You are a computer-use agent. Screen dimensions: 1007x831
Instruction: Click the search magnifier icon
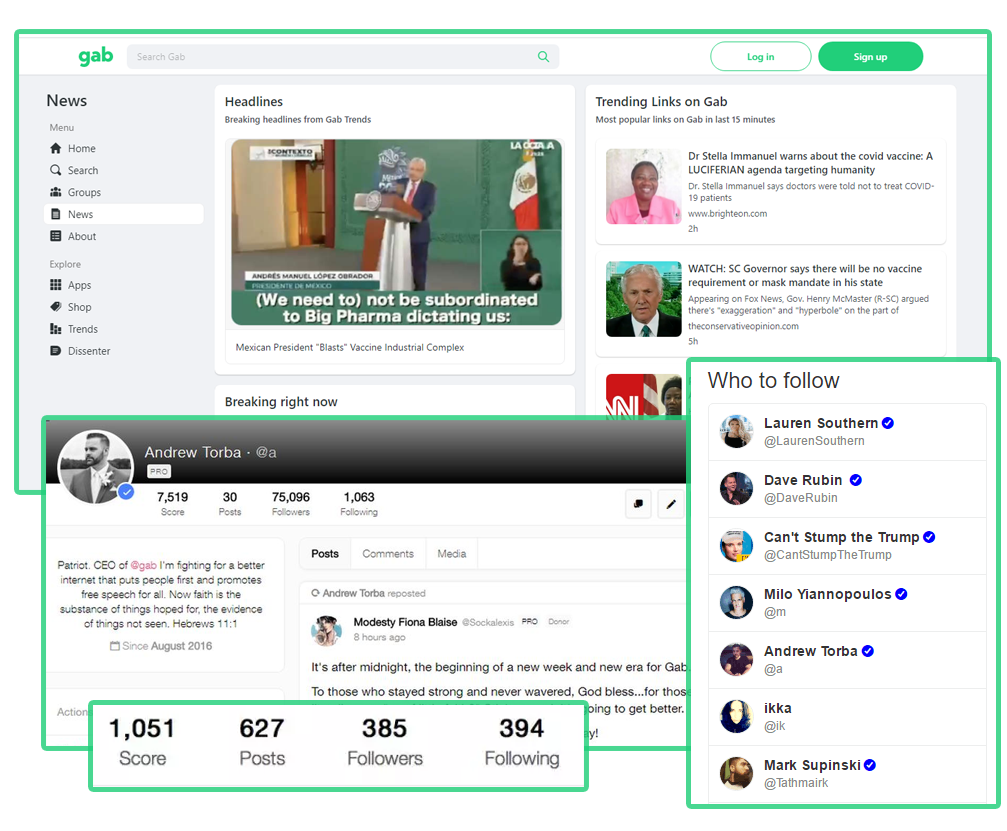coord(543,57)
